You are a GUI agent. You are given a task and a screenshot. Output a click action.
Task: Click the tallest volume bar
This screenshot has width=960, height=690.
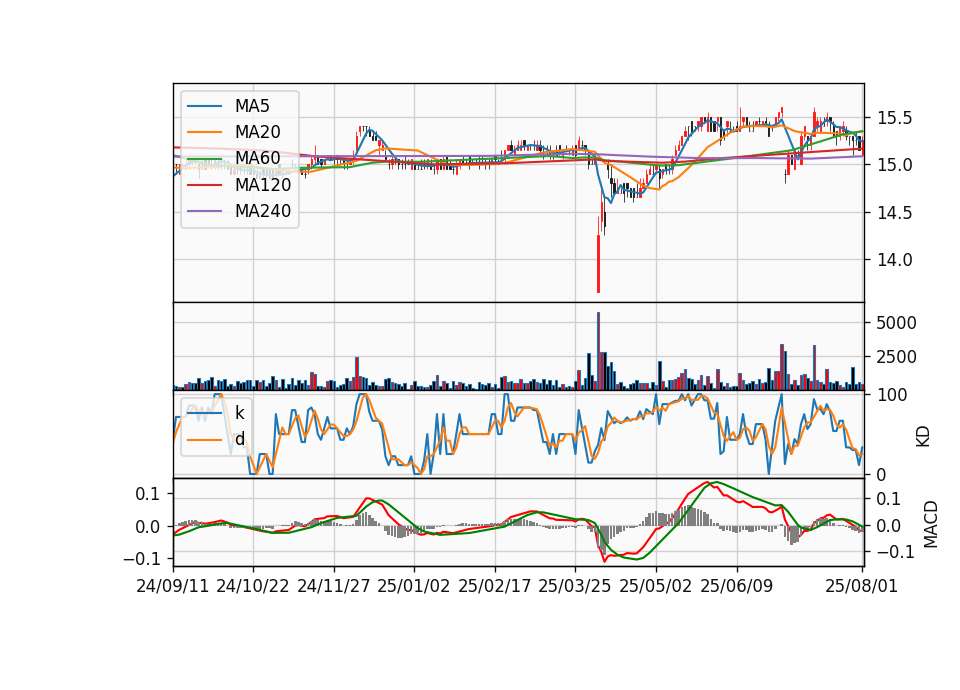tap(598, 351)
